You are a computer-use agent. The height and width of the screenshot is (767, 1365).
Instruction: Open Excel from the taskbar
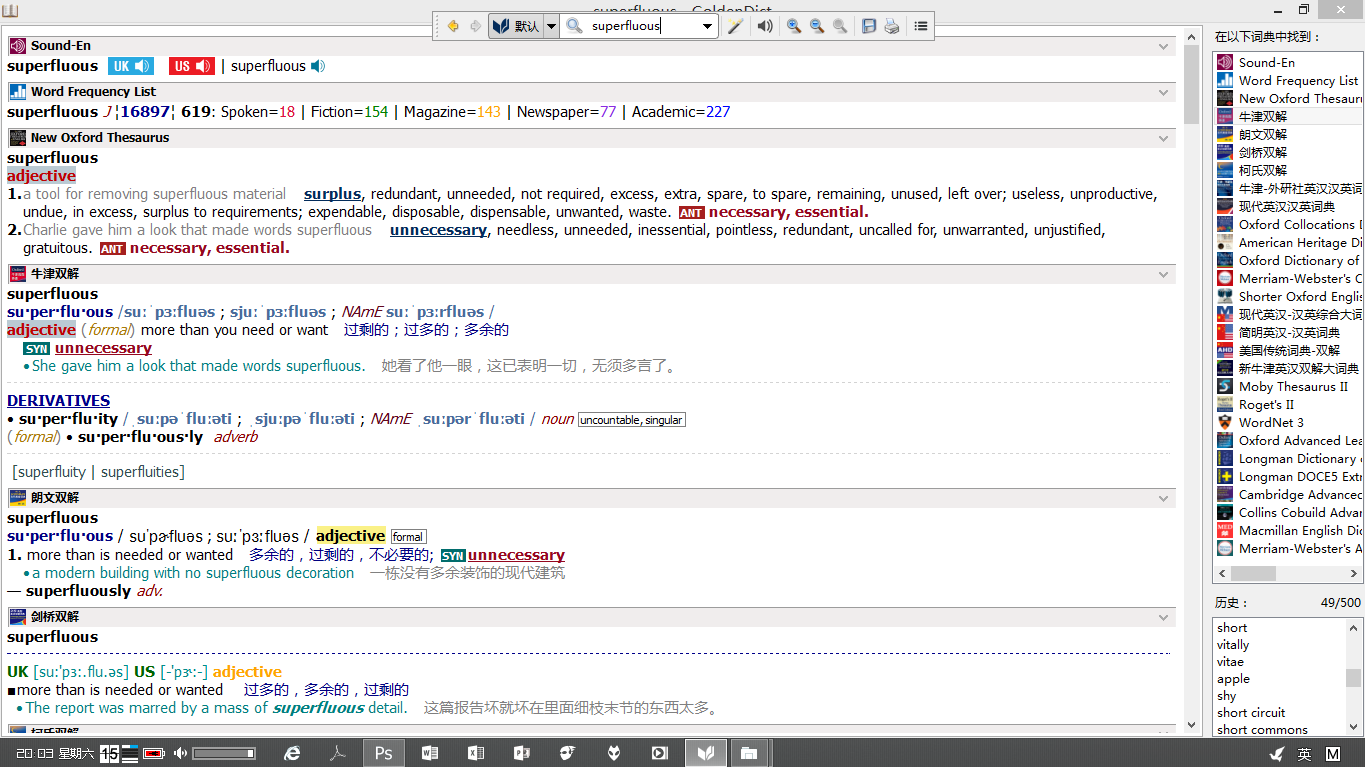coord(476,753)
